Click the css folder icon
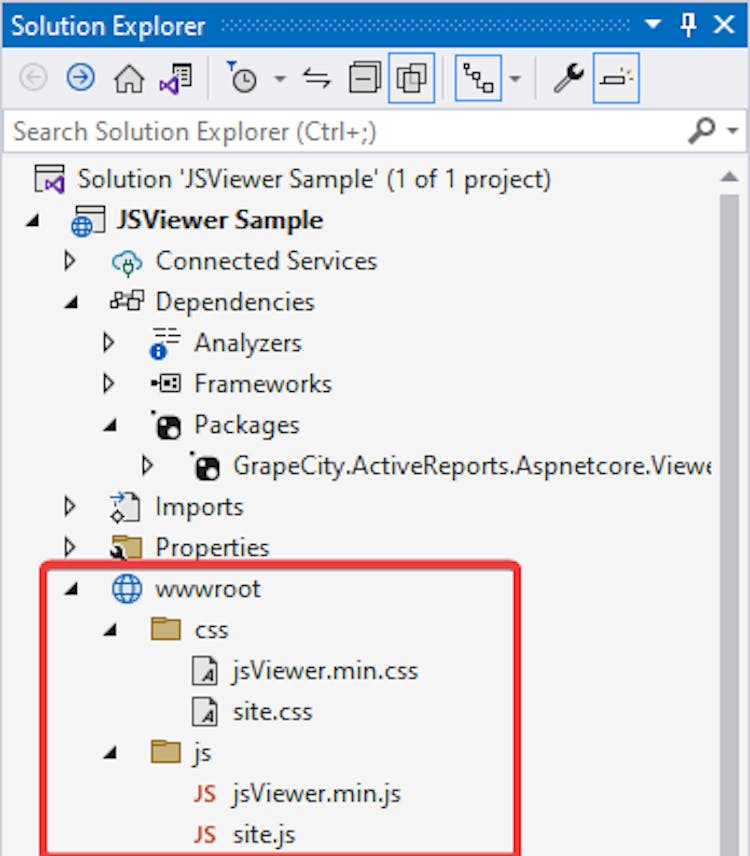This screenshot has height=856, width=750. click(x=166, y=629)
